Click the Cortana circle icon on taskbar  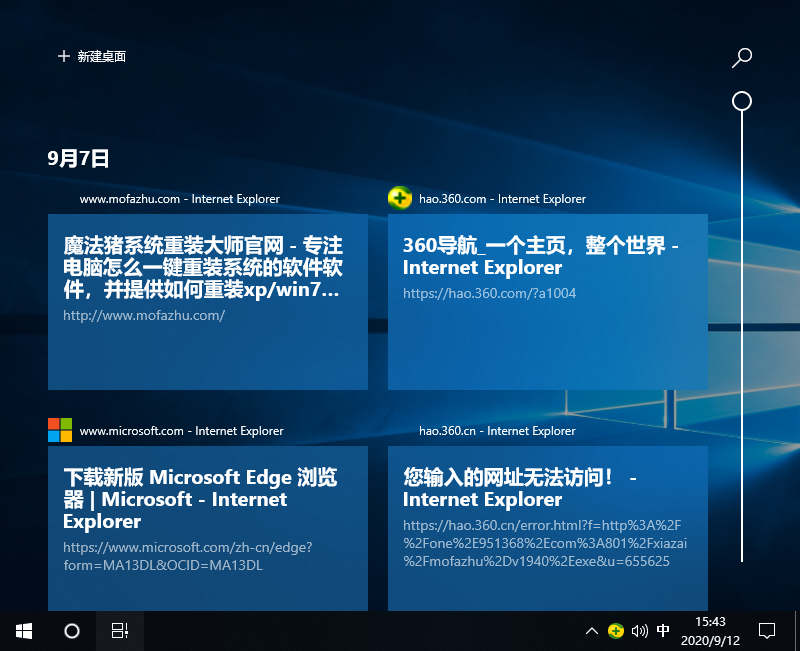[x=70, y=631]
